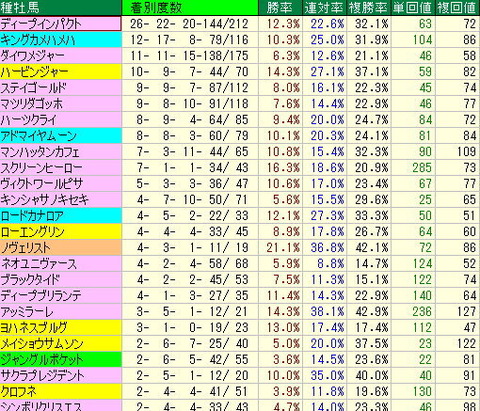Click the 連対率 column header
Image resolution: width=480 pixels, height=411 pixels.
(x=325, y=8)
